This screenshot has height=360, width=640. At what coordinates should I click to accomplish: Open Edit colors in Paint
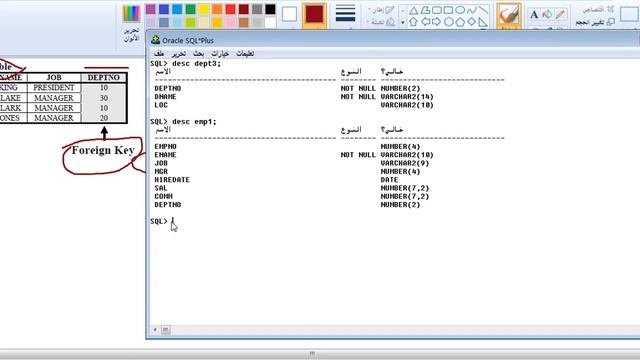tap(131, 23)
